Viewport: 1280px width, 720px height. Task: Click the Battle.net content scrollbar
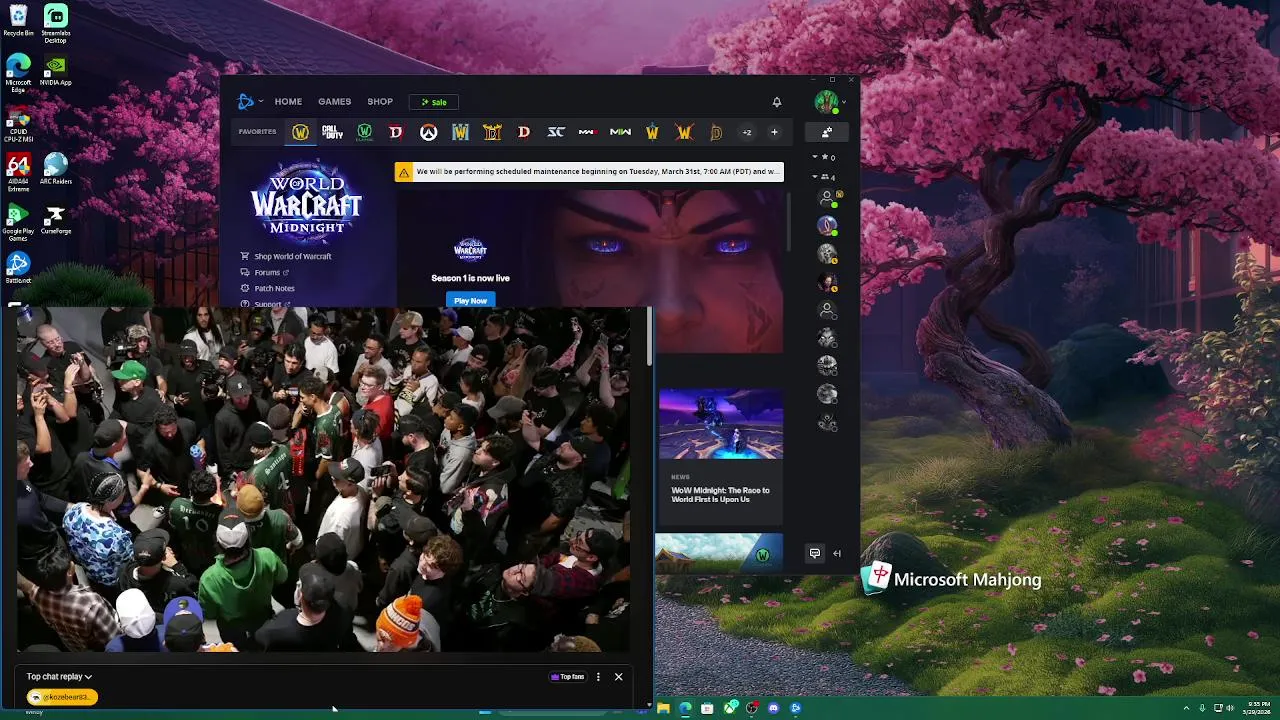(790, 220)
